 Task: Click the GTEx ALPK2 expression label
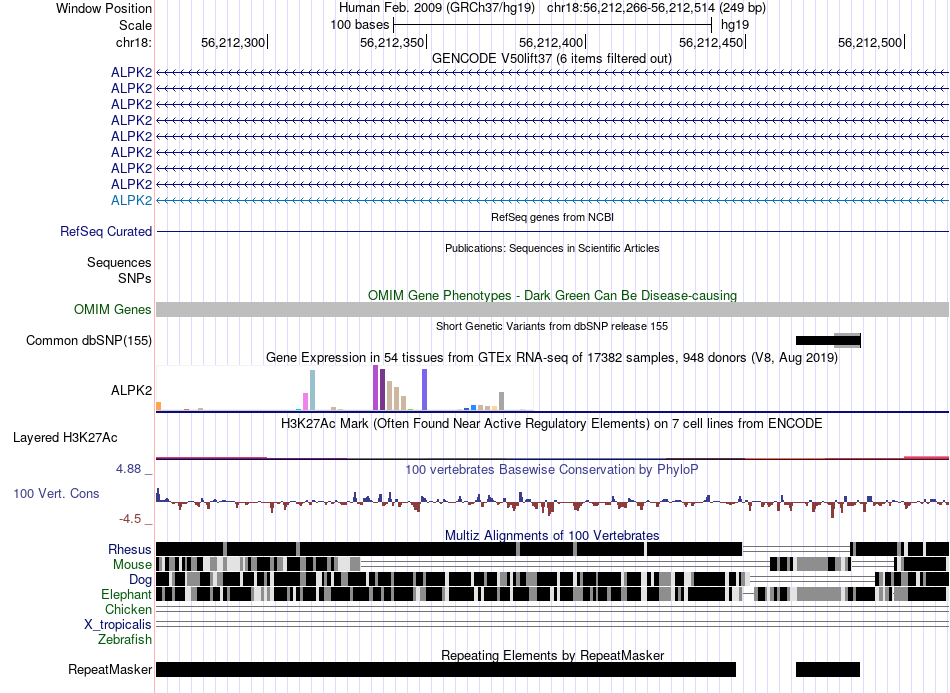click(131, 391)
